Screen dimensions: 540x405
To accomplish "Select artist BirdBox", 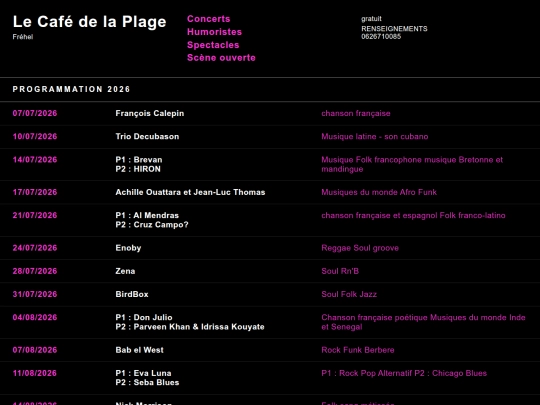I will [132, 294].
